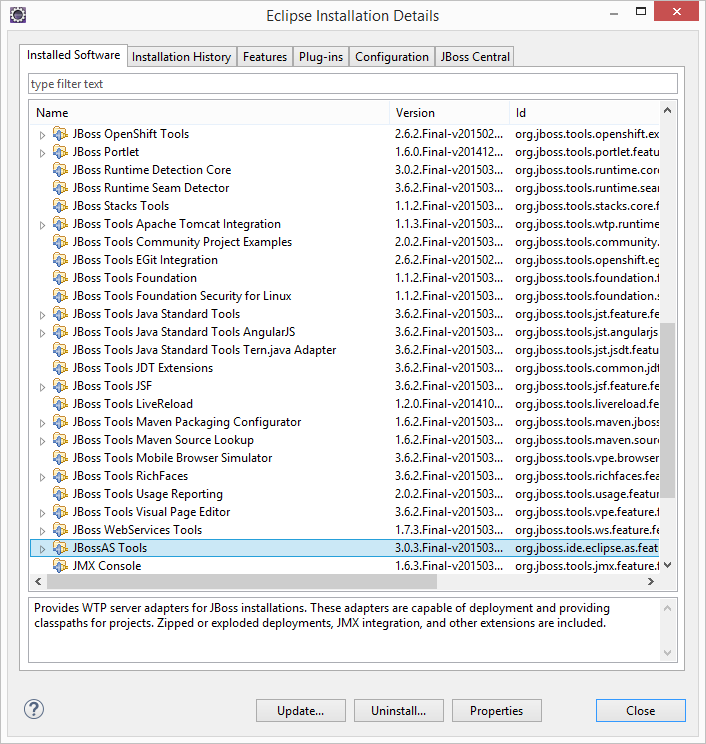Expand the JBoss Tools JSF node
Image resolution: width=706 pixels, height=744 pixels.
(x=42, y=388)
